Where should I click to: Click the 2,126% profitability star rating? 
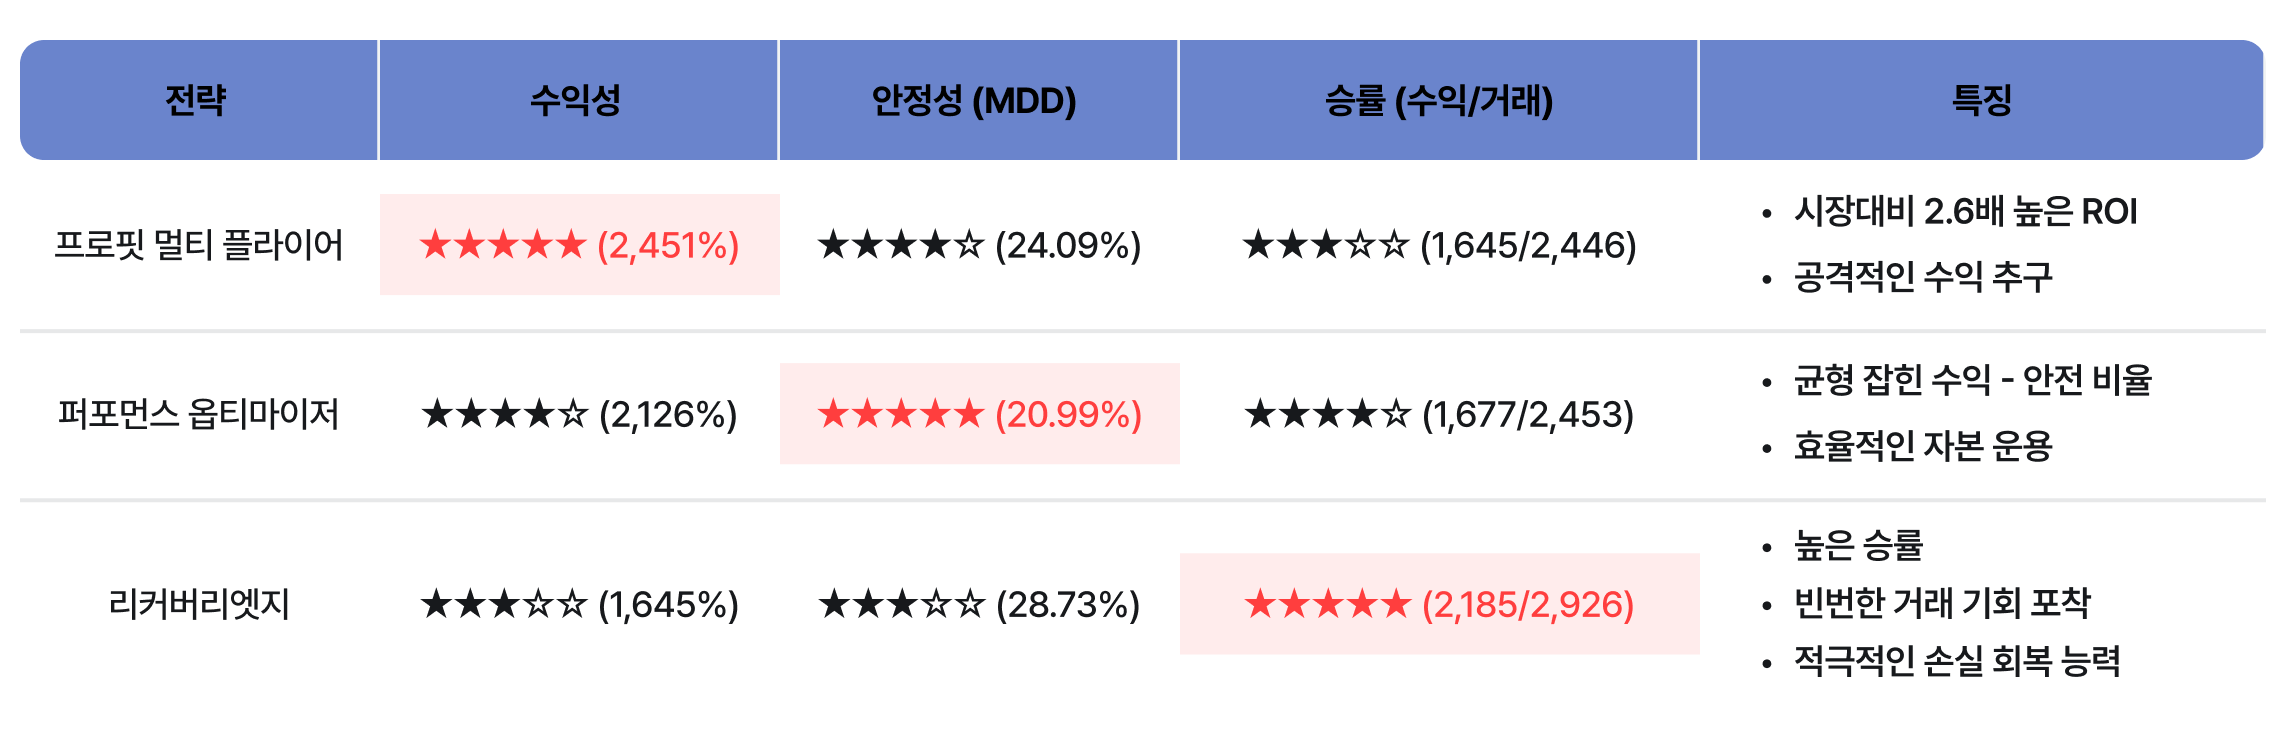[580, 414]
